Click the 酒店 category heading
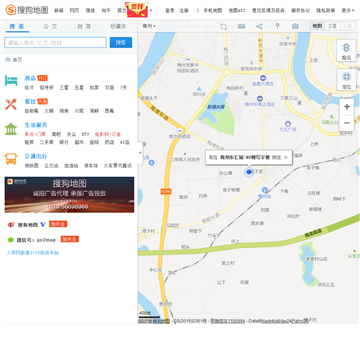Image resolution: width=360 pixels, height=360 pixels. coord(30,78)
